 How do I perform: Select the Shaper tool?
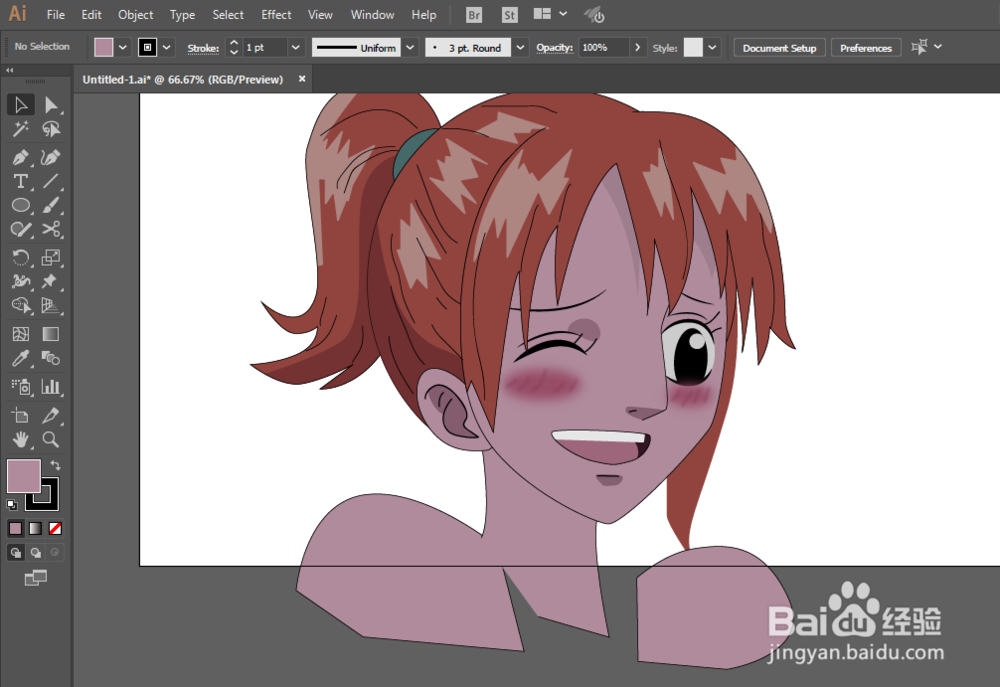pos(20,229)
